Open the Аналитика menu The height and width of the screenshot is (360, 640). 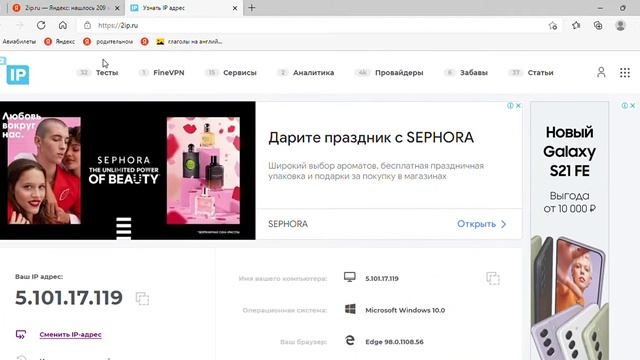point(313,73)
